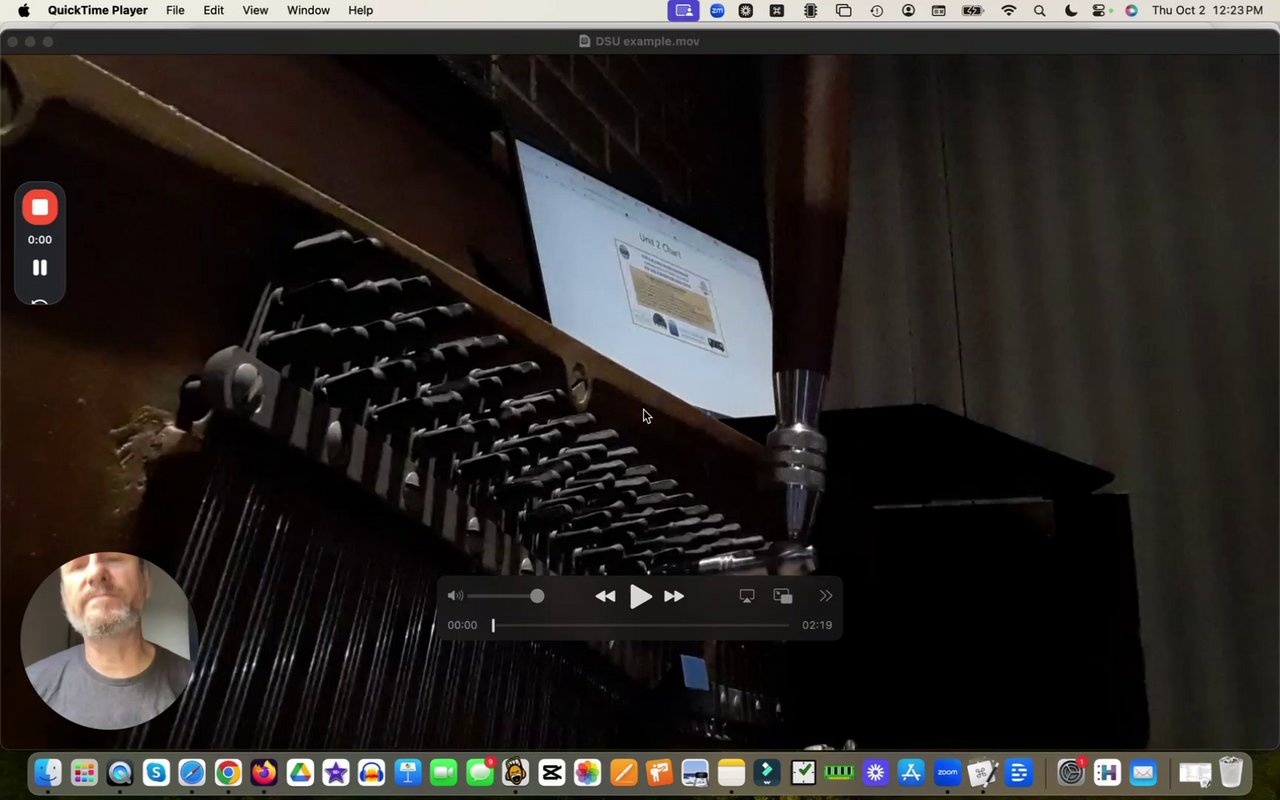Open Notes from the Dock

(731, 772)
